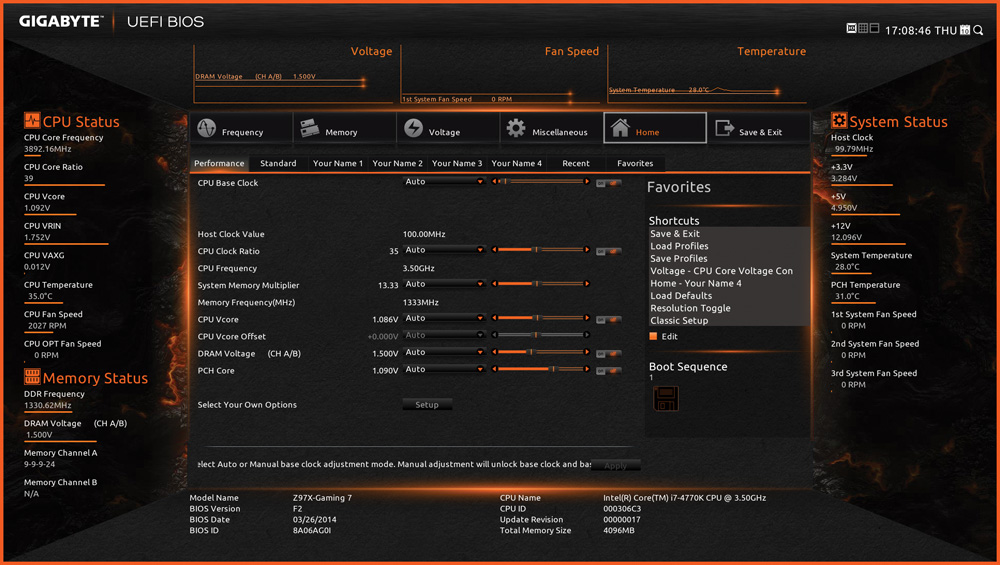This screenshot has width=1000, height=565.
Task: Open the Your Name 3 tab
Action: pyautogui.click(x=457, y=163)
